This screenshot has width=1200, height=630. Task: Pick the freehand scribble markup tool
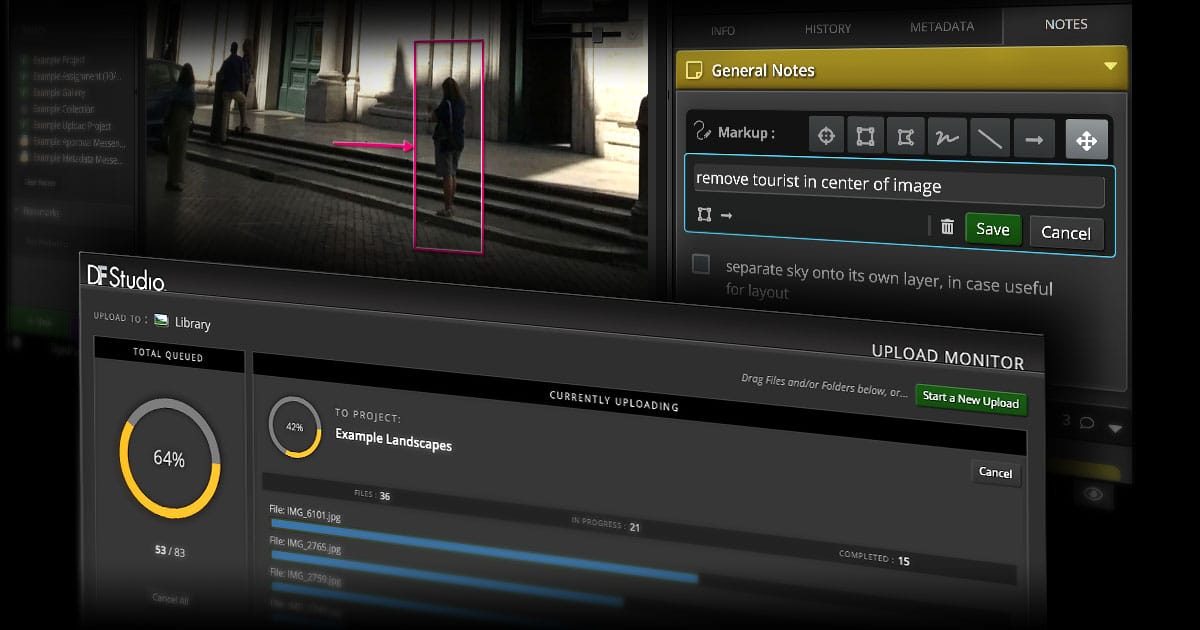click(947, 139)
